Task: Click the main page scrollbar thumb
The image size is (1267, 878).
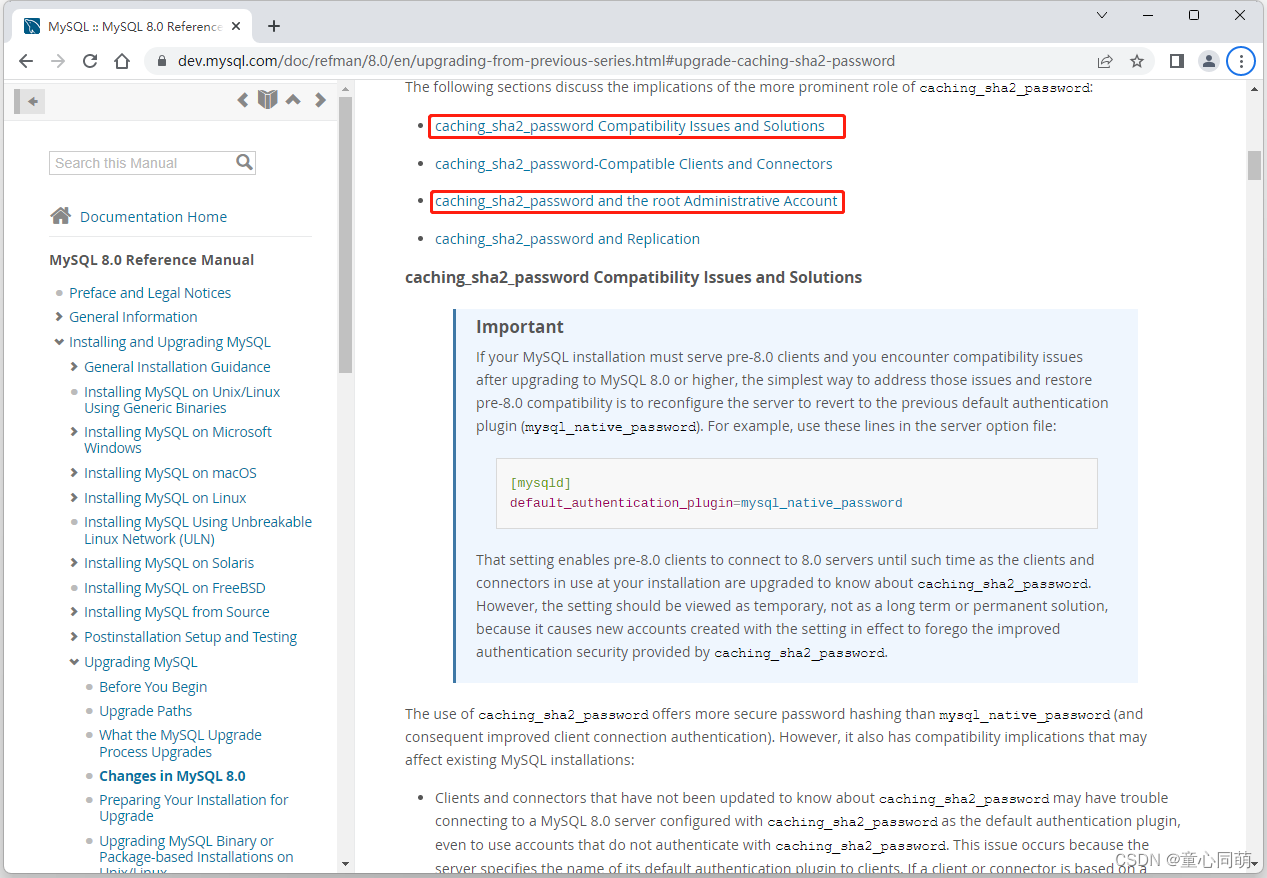Action: 1254,165
